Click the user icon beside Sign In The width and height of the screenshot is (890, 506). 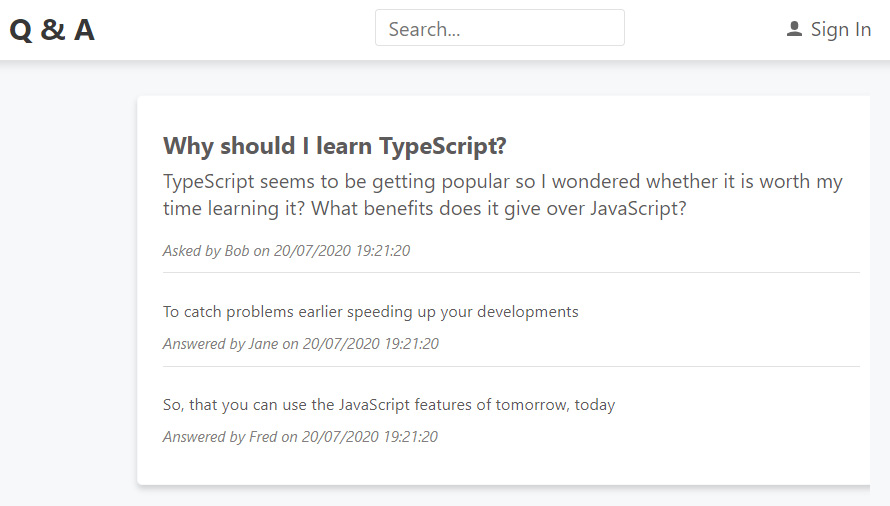pos(794,29)
